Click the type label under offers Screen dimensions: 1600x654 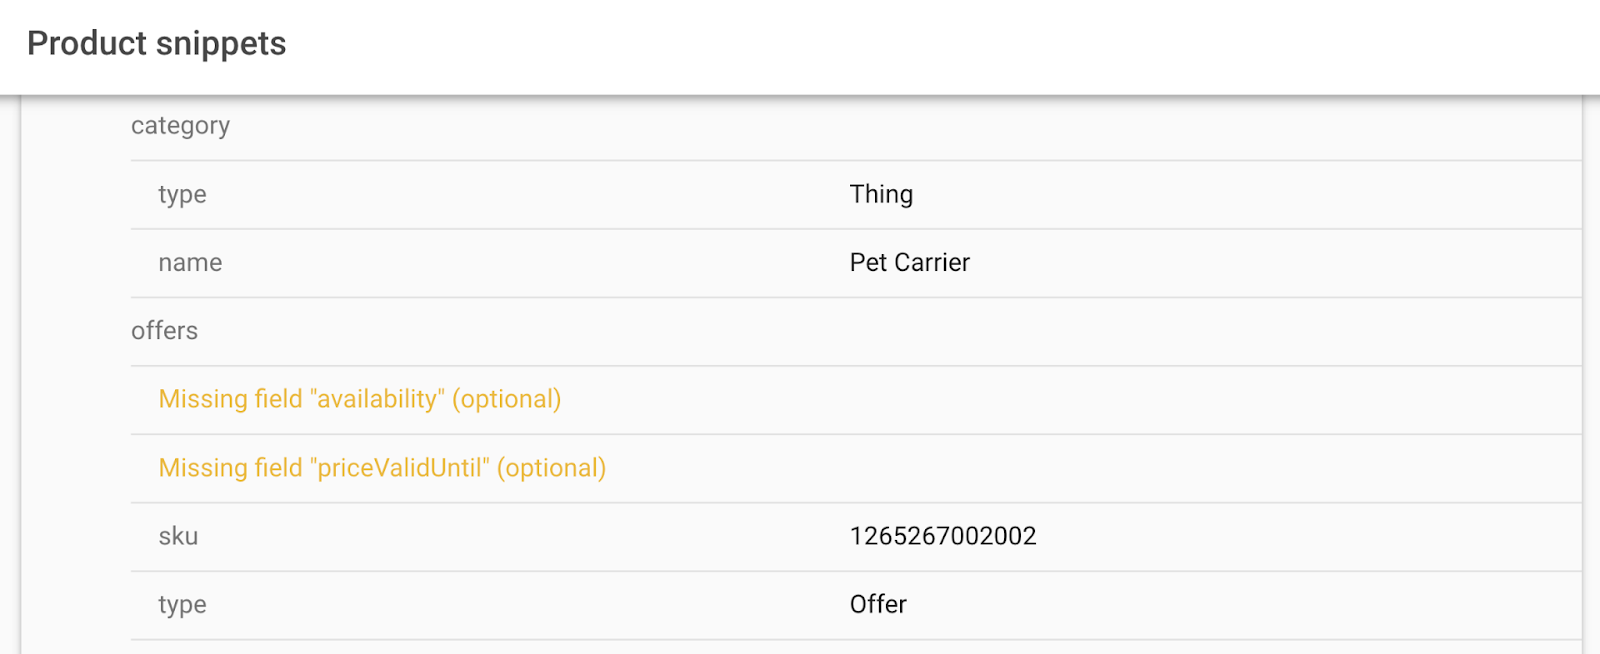[x=182, y=605]
